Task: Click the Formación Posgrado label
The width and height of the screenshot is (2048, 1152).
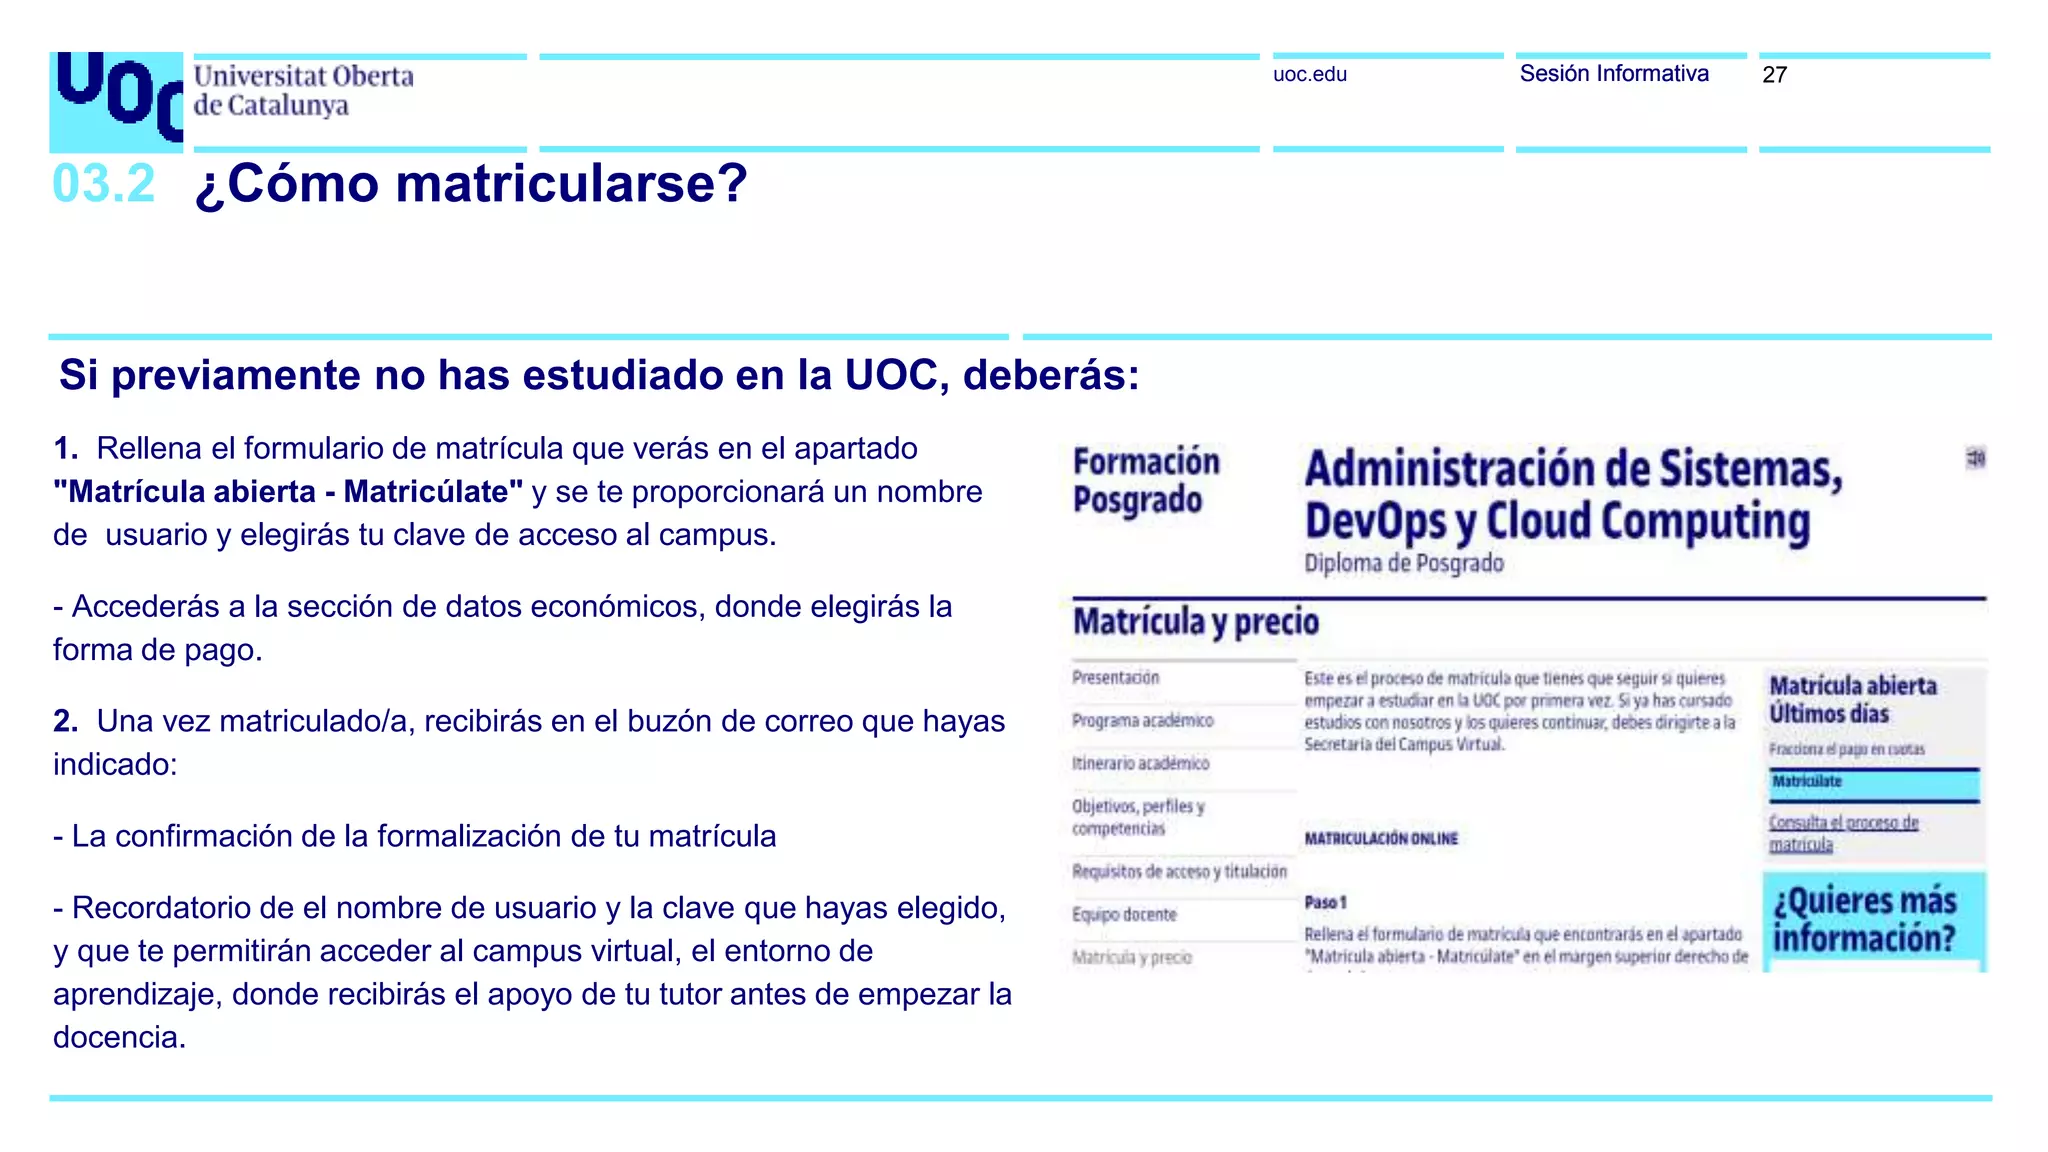Action: (x=1146, y=480)
